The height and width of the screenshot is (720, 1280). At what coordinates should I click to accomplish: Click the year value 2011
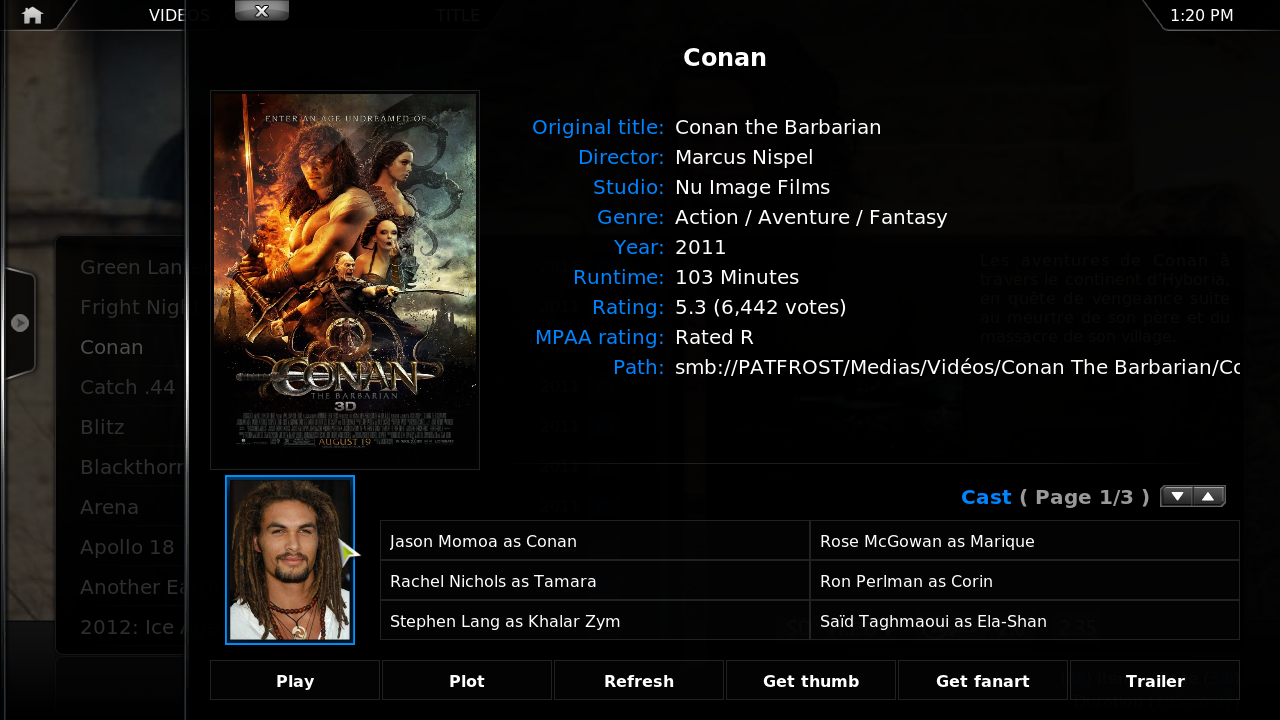click(701, 247)
